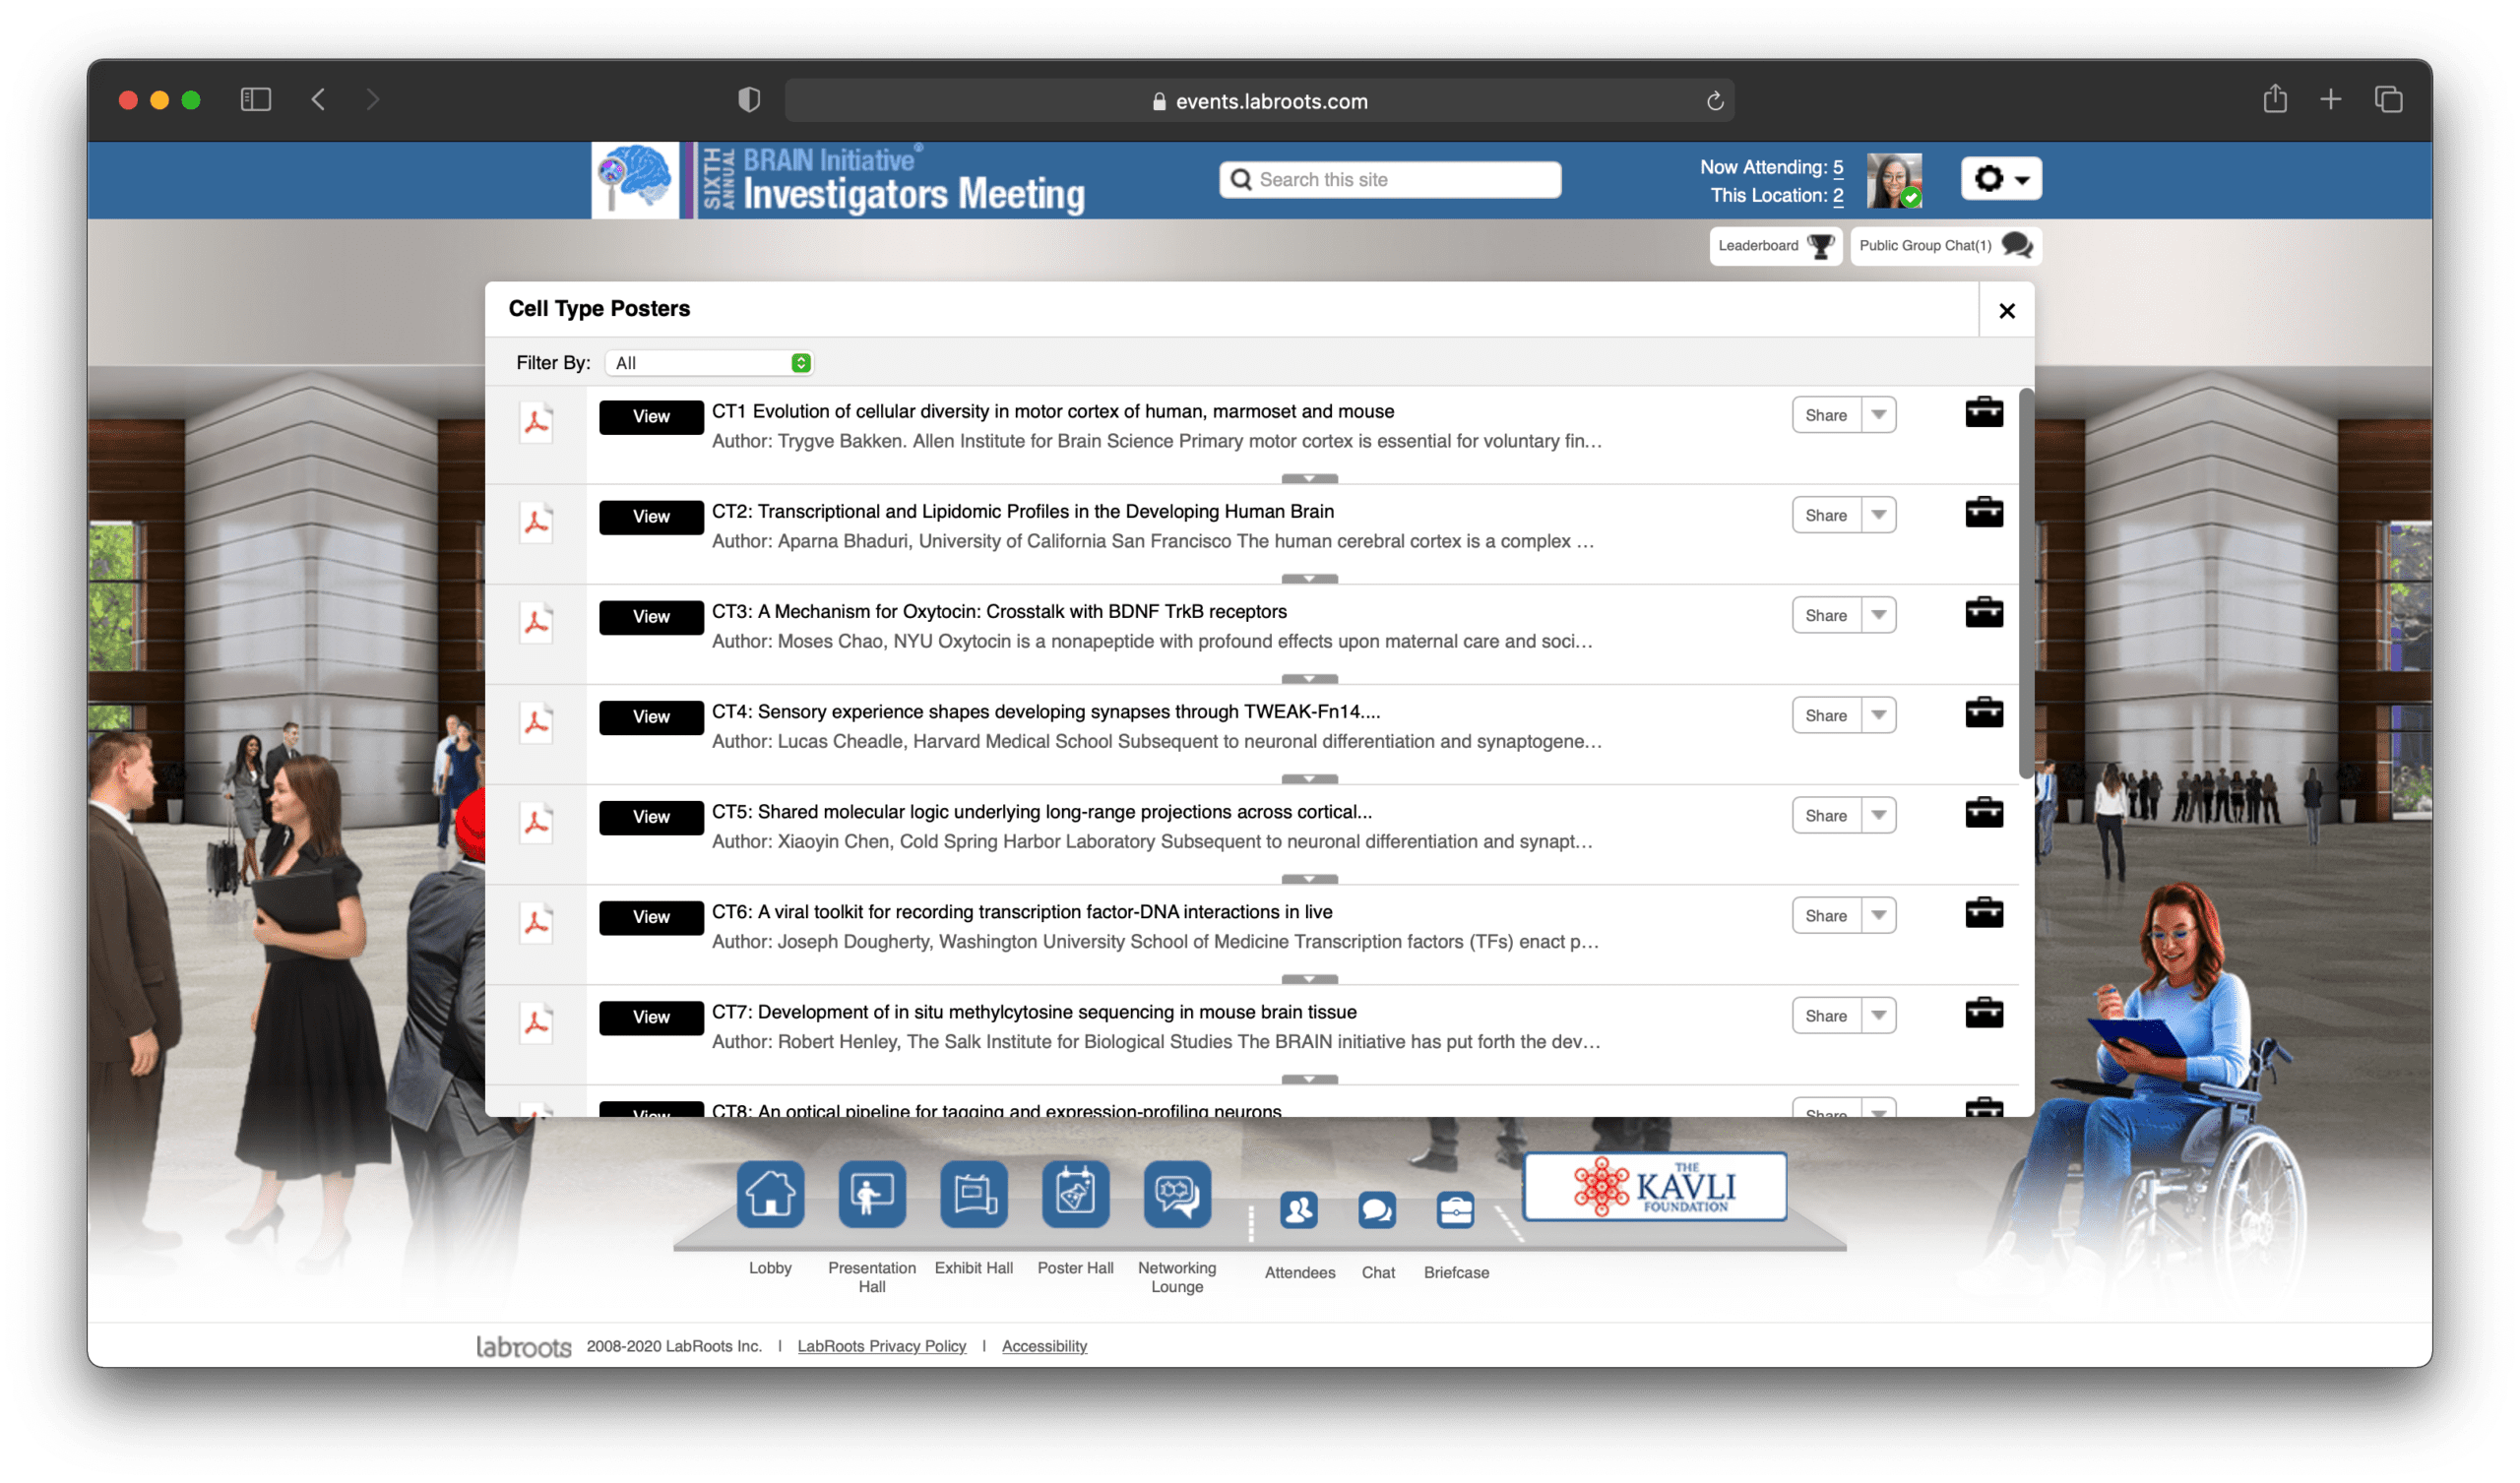Open PDF icon for CT4 poster

pos(537,722)
